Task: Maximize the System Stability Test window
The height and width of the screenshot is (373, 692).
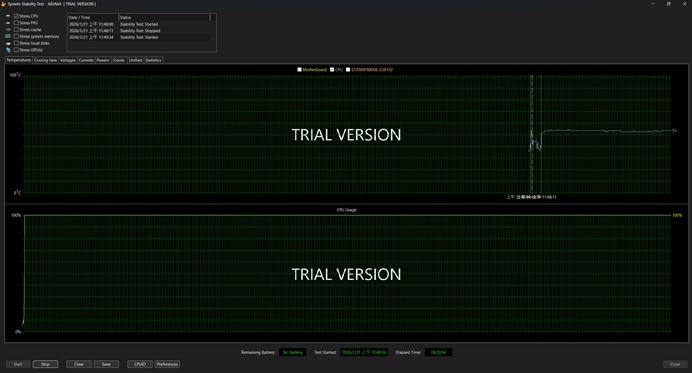Action: (x=668, y=4)
